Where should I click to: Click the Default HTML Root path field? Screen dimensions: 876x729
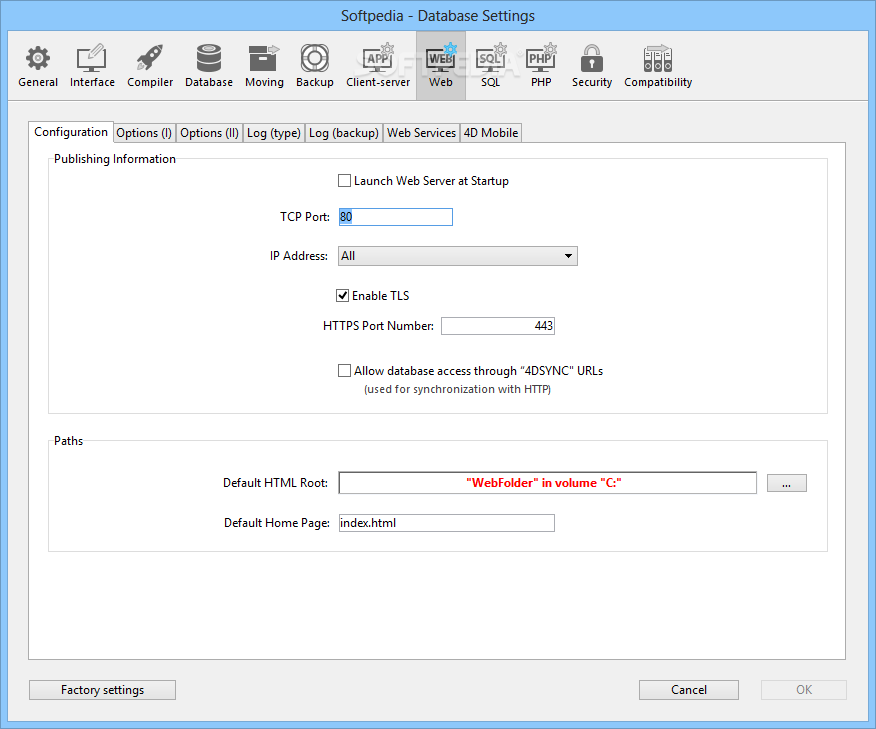click(x=548, y=483)
